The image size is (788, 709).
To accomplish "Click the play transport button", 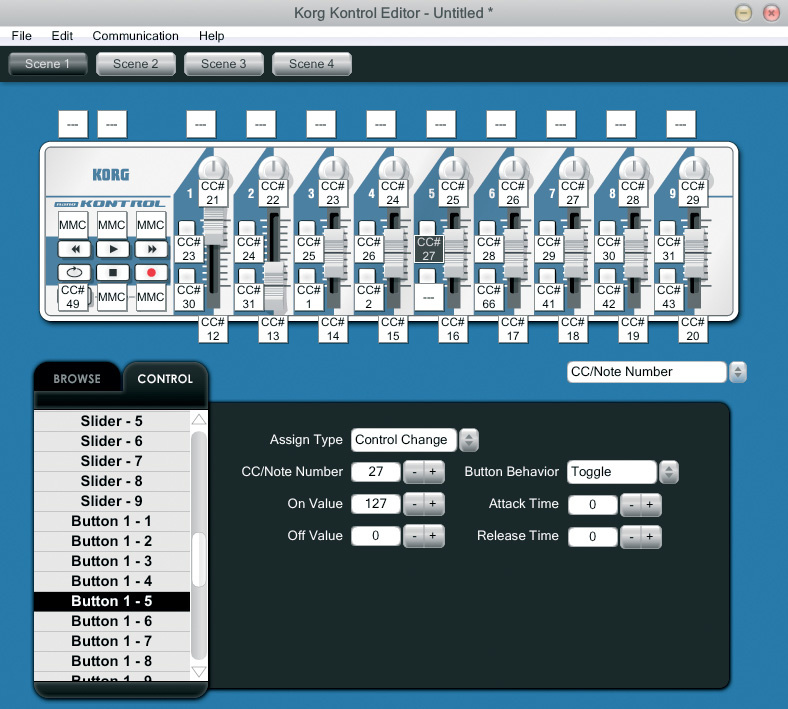I will click(113, 249).
